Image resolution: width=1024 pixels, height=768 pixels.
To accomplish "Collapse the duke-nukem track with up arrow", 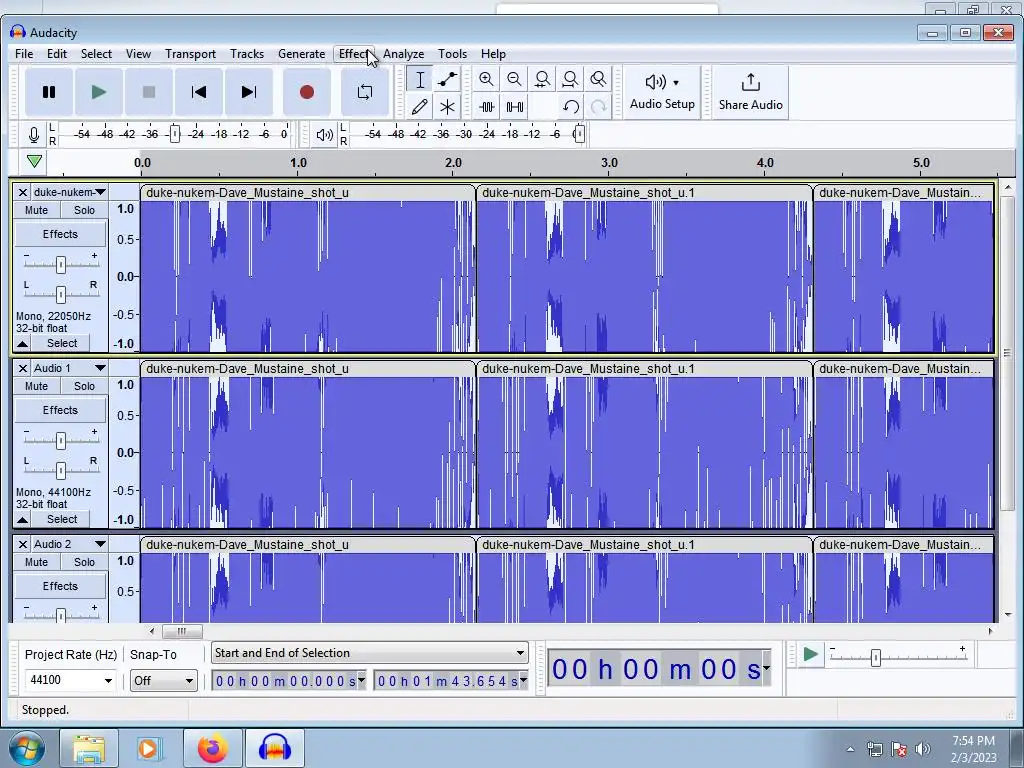I will click(x=22, y=344).
